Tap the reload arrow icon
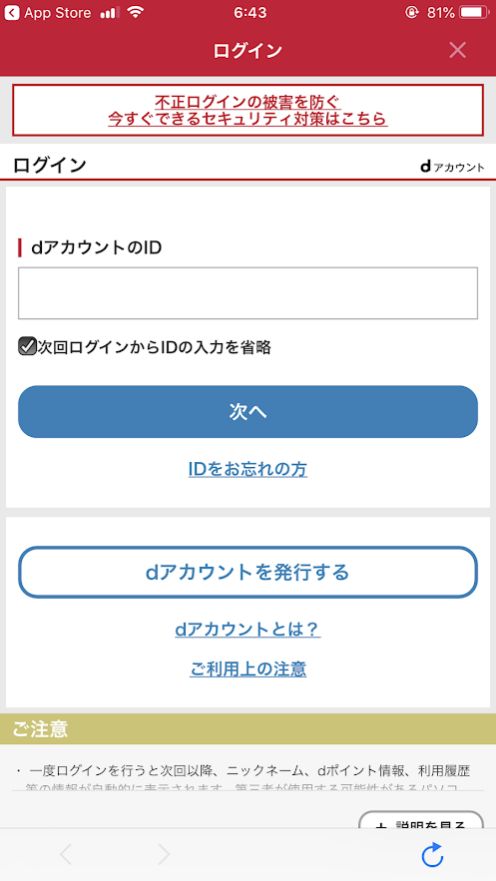Image resolution: width=496 pixels, height=881 pixels. click(433, 855)
